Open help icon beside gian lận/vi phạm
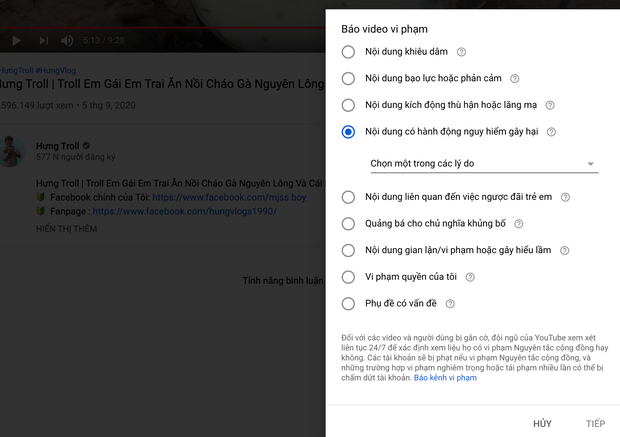 point(565,250)
